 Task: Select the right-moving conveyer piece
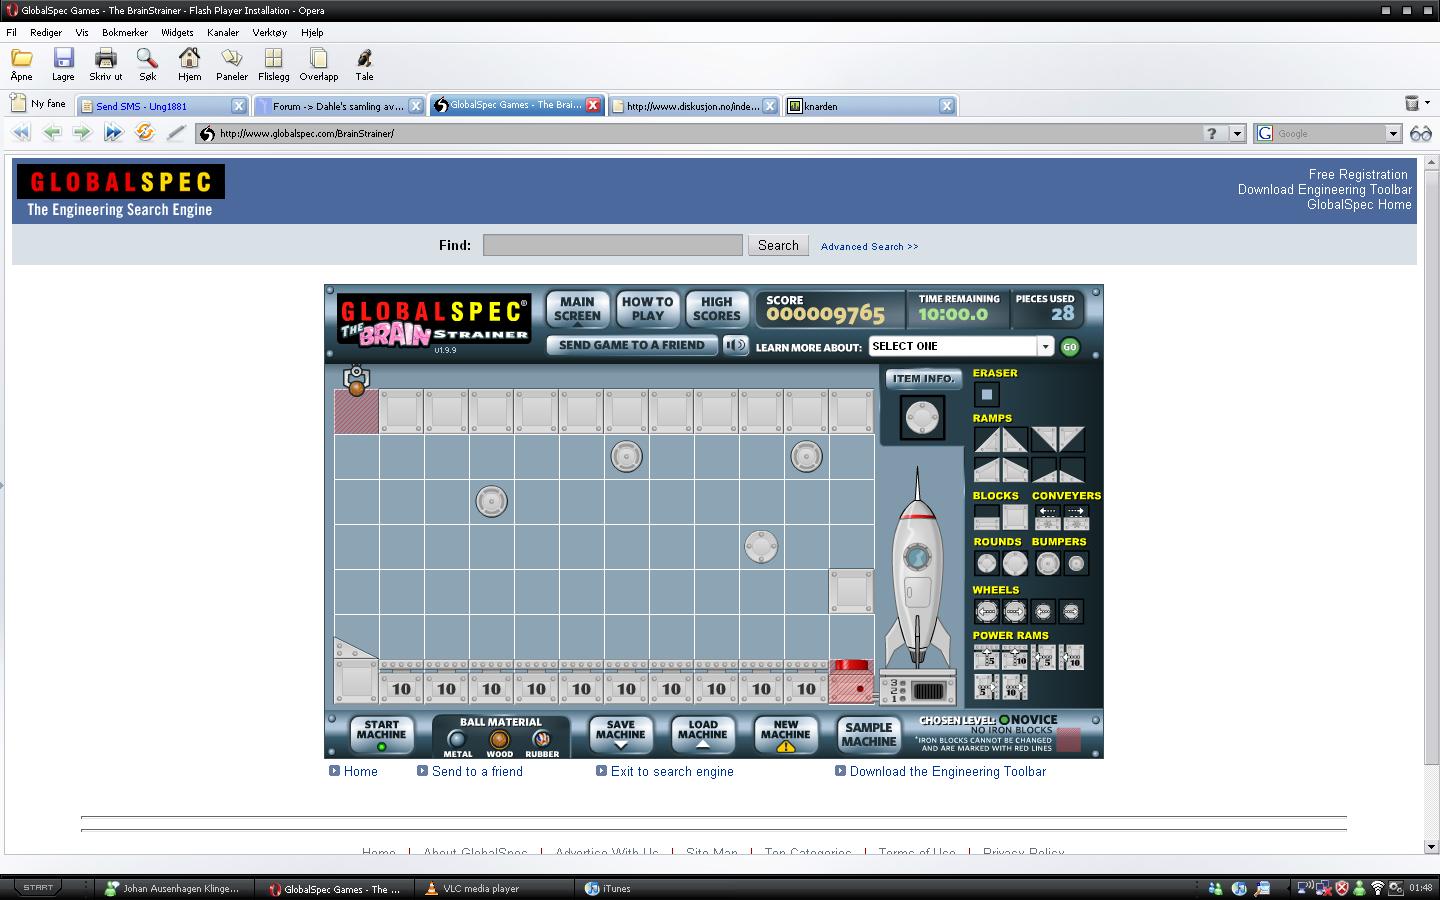click(1076, 517)
